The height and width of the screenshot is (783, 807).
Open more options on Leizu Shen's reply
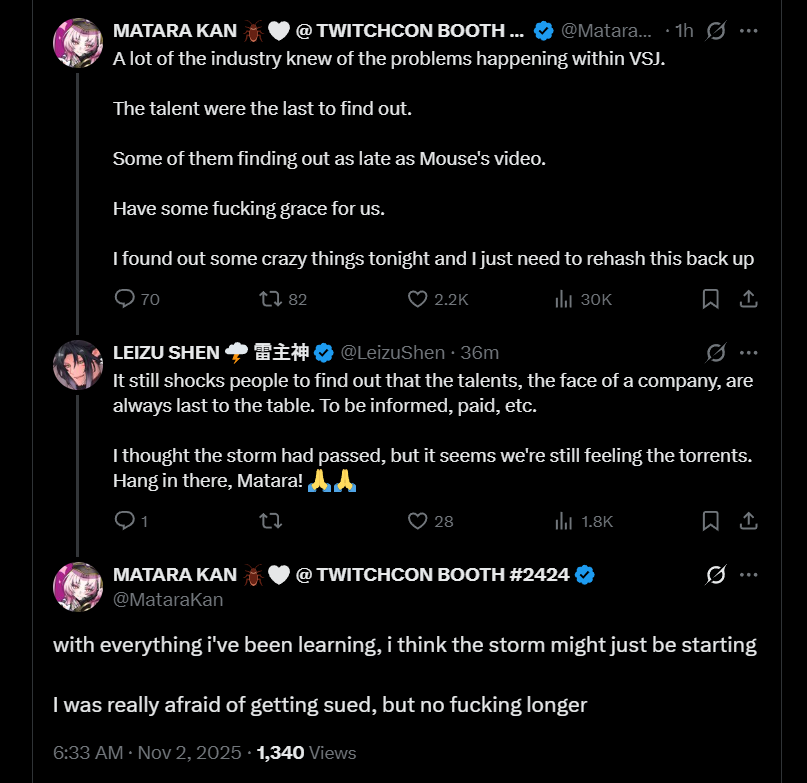tap(748, 352)
